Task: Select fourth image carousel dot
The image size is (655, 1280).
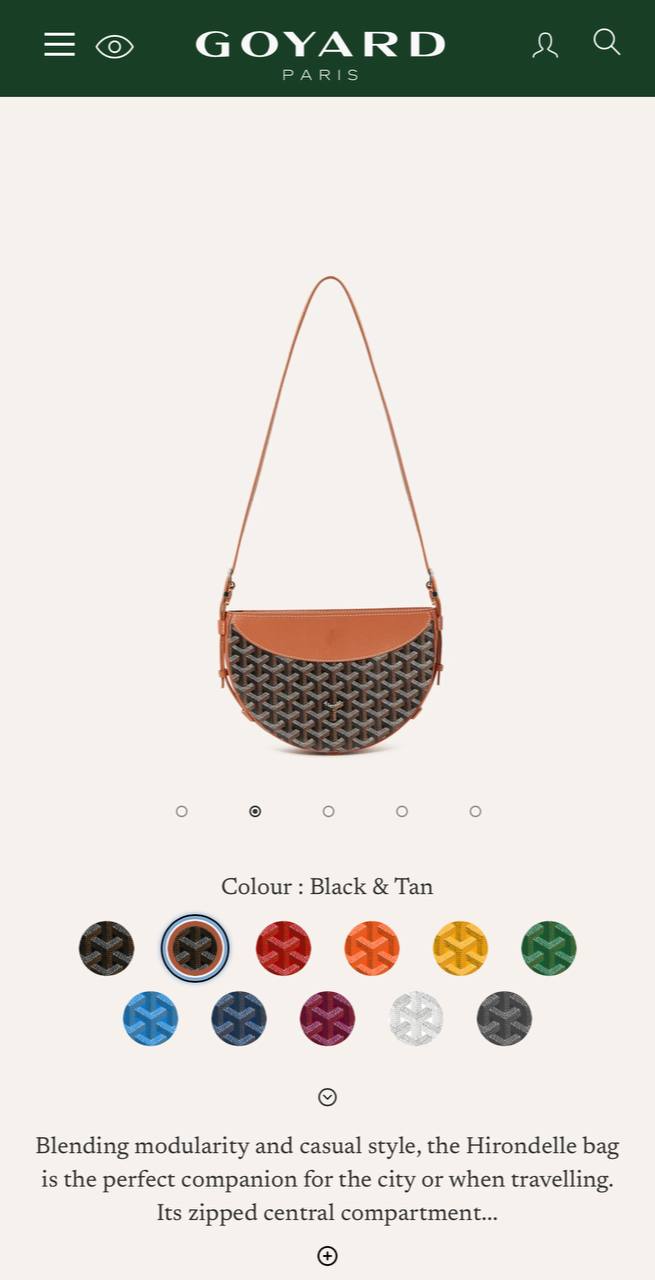Action: pyautogui.click(x=402, y=811)
